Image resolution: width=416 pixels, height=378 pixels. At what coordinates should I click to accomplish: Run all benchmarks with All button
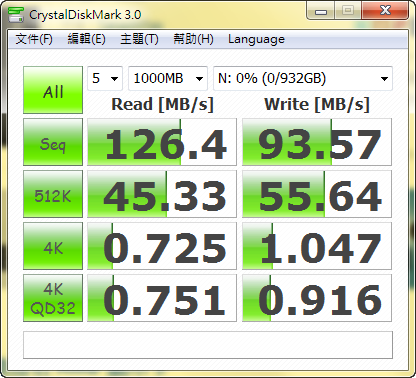tap(53, 90)
